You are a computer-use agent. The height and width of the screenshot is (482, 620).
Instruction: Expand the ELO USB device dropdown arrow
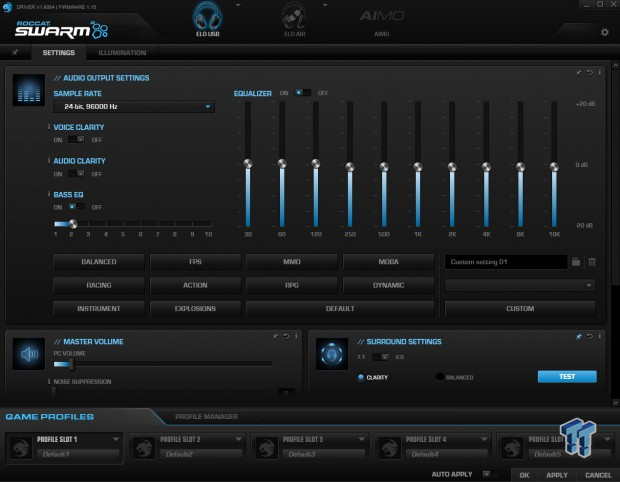(x=238, y=5)
